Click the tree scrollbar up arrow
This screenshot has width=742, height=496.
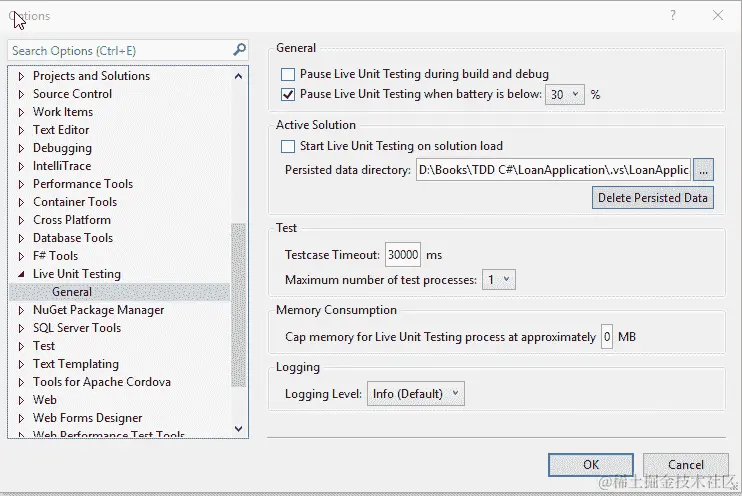pyautogui.click(x=238, y=76)
